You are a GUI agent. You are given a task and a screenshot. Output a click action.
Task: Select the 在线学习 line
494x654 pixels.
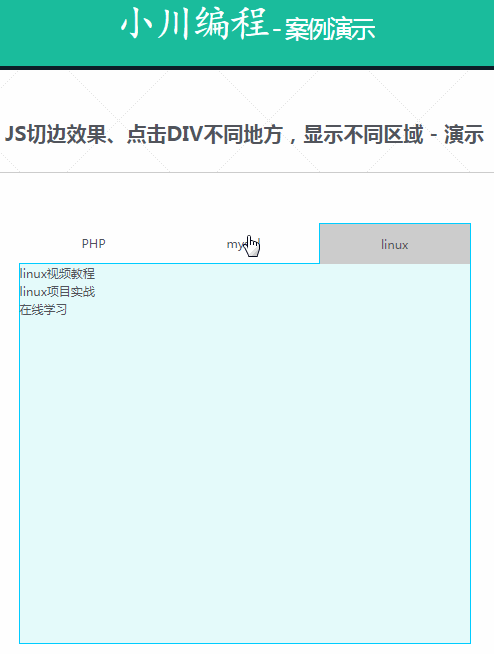(x=43, y=309)
